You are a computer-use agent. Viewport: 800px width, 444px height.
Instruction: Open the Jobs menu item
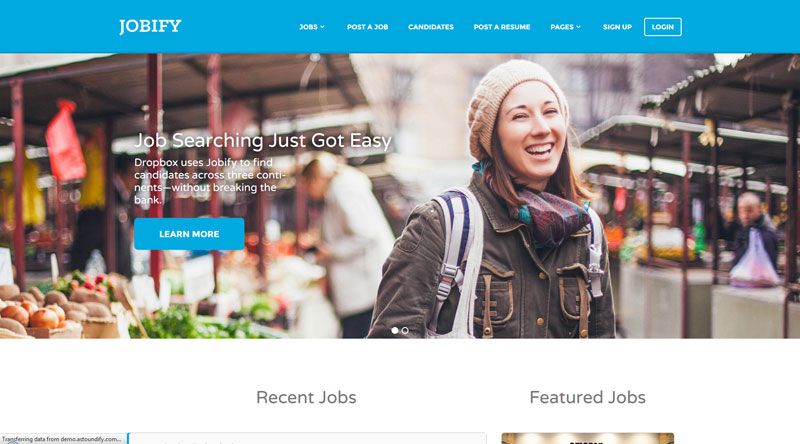(x=308, y=27)
